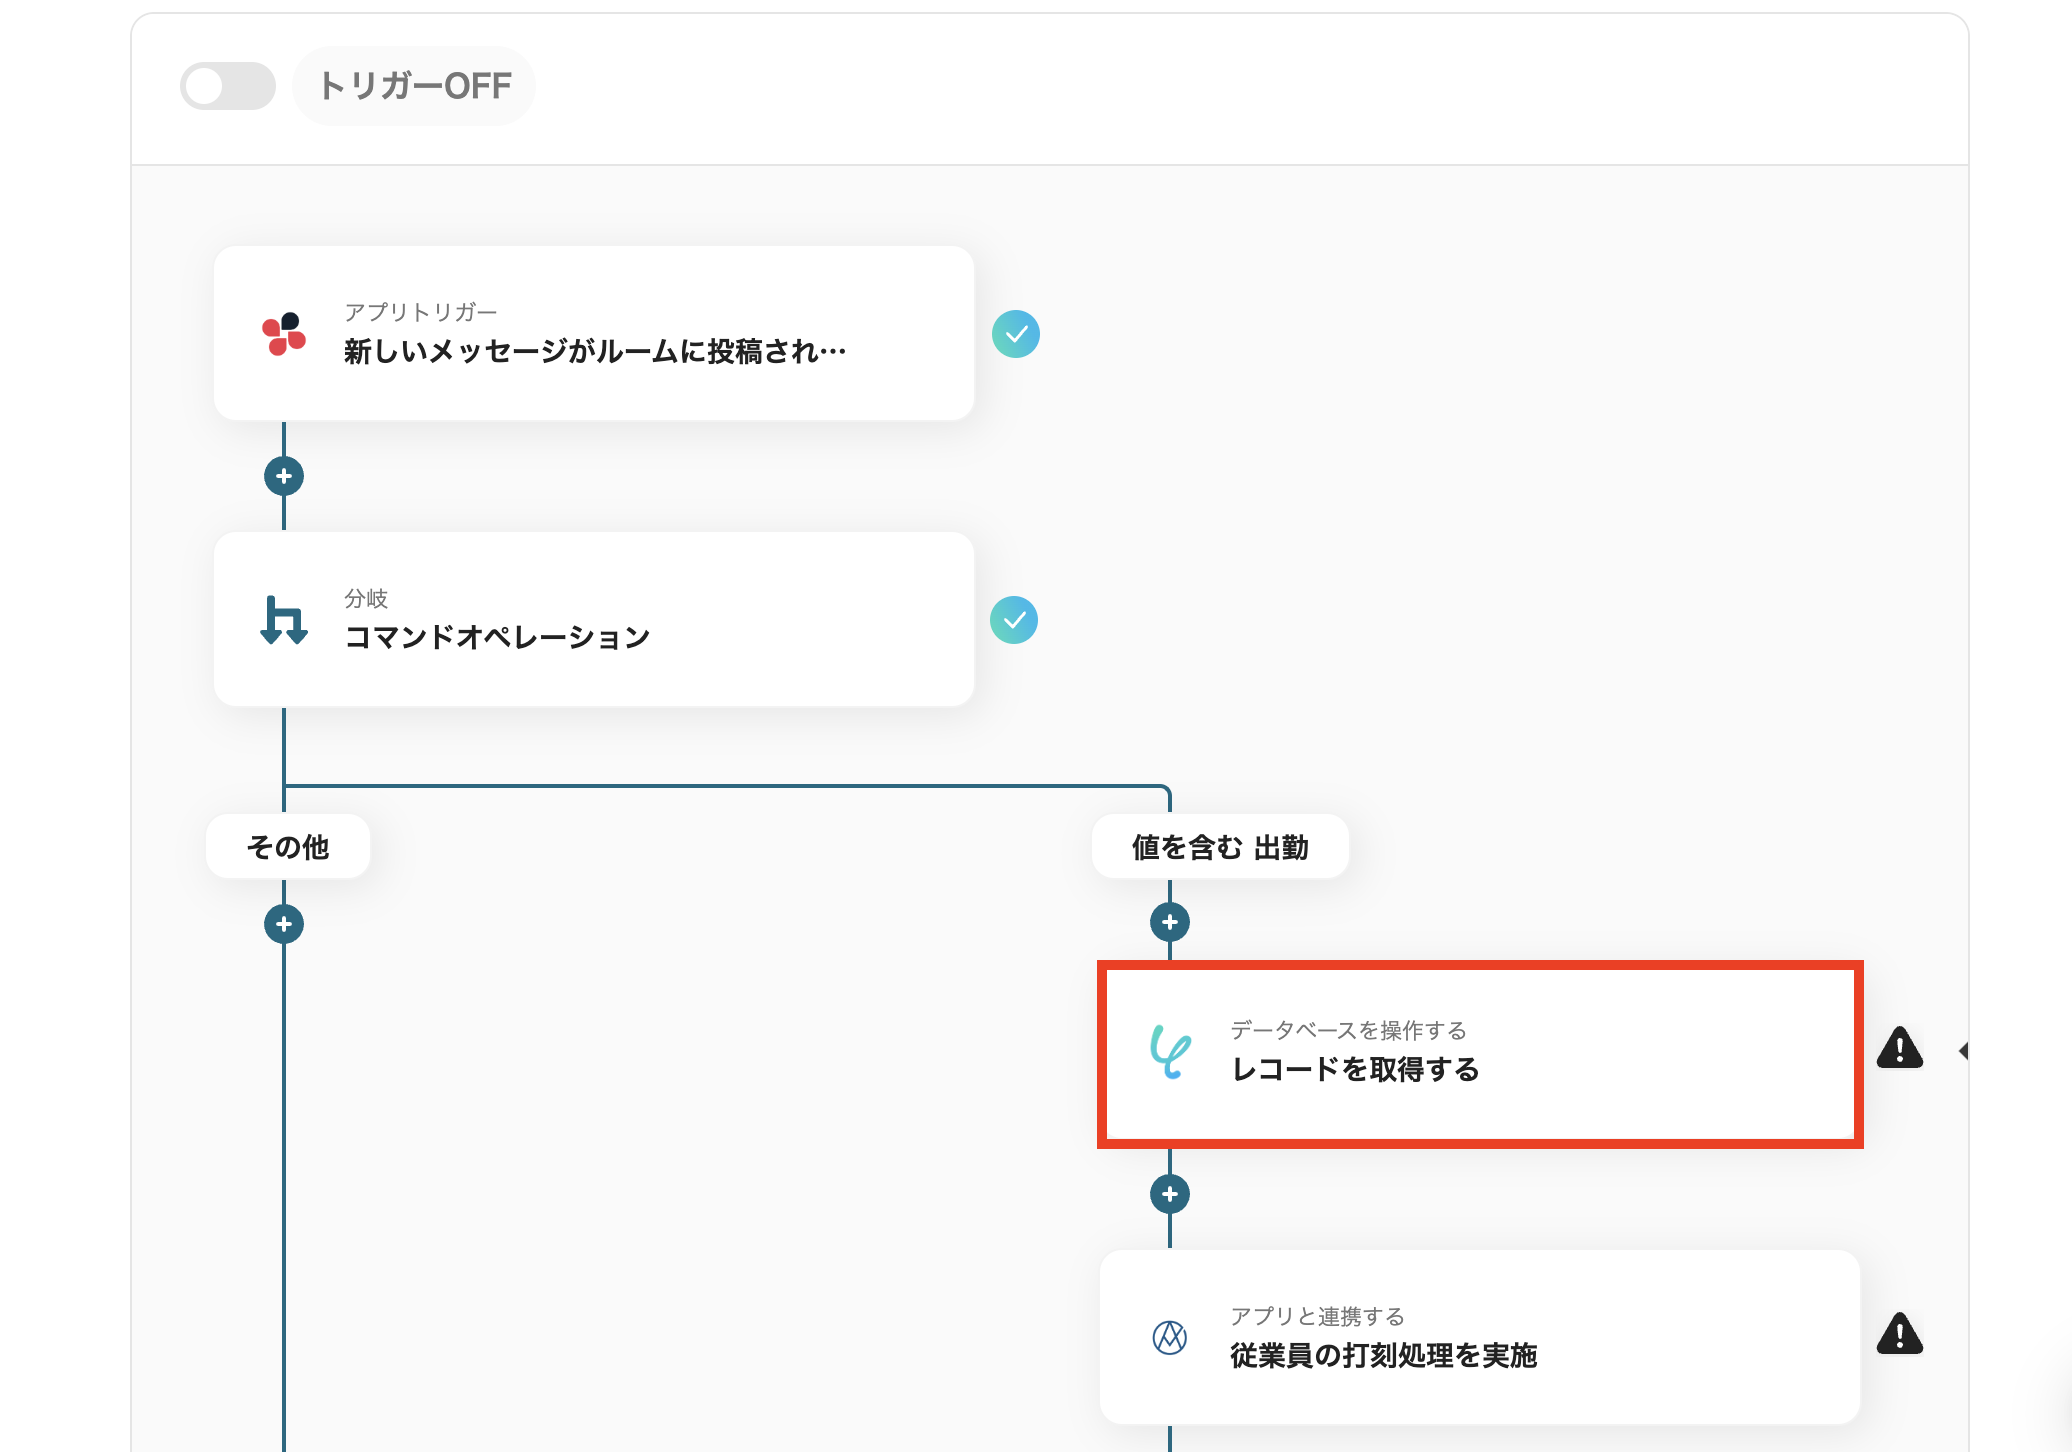Viewport: 2072px width, 1452px height.
Task: Click the トリガーOFF label pill
Action: click(x=414, y=86)
